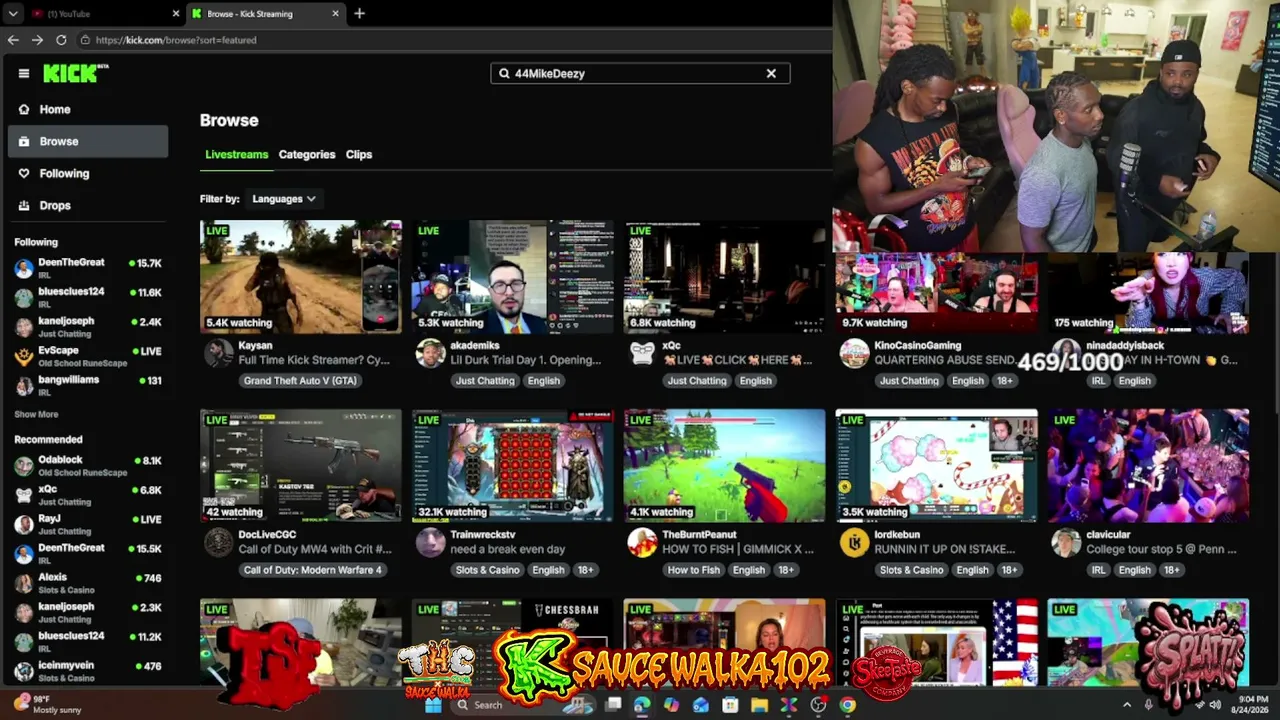Viewport: 1280px width, 720px height.
Task: Click IRL tag under clavicular stream
Action: pos(1099,570)
